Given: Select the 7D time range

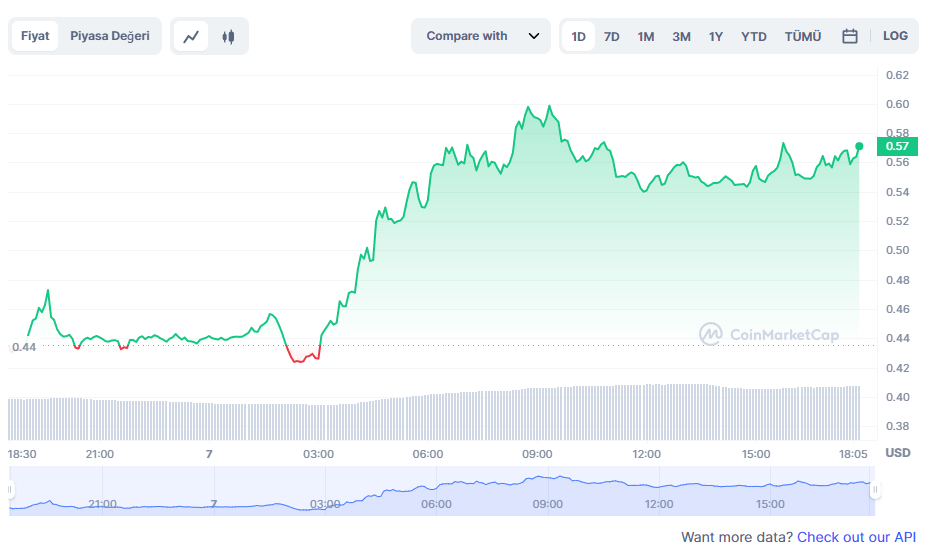Looking at the screenshot, I should click(611, 36).
